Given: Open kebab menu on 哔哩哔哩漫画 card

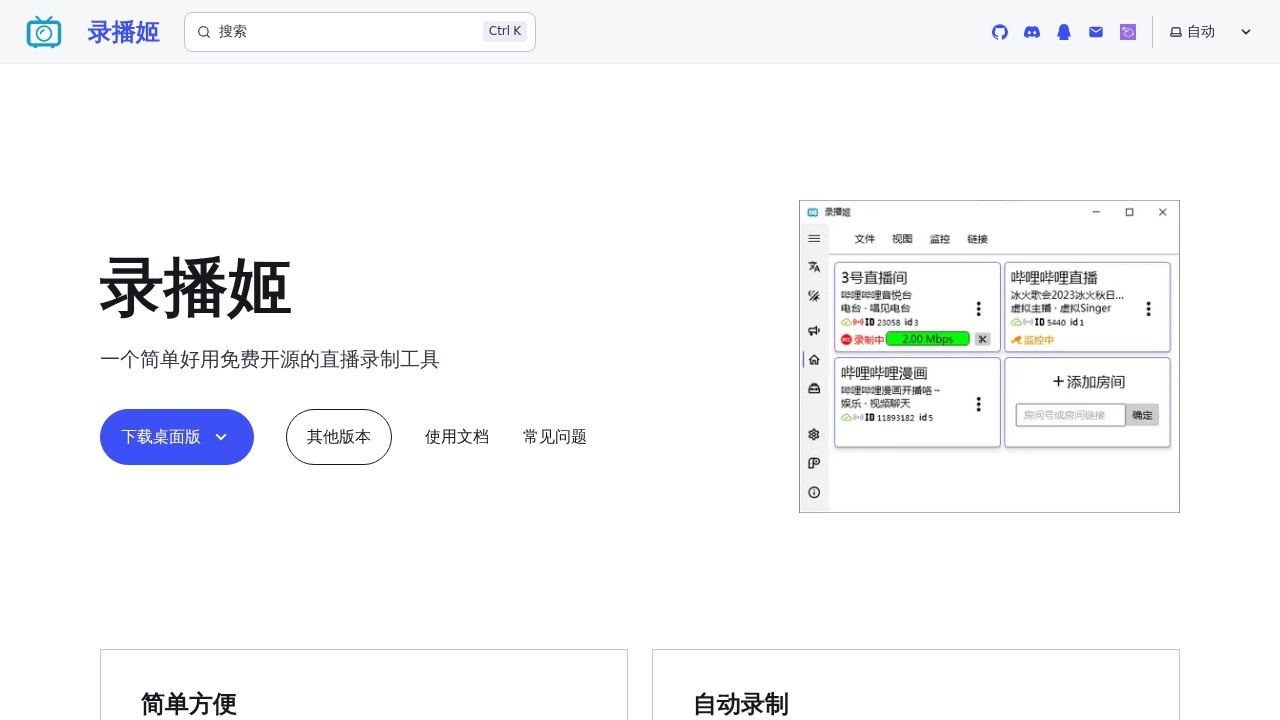Looking at the screenshot, I should [x=978, y=404].
